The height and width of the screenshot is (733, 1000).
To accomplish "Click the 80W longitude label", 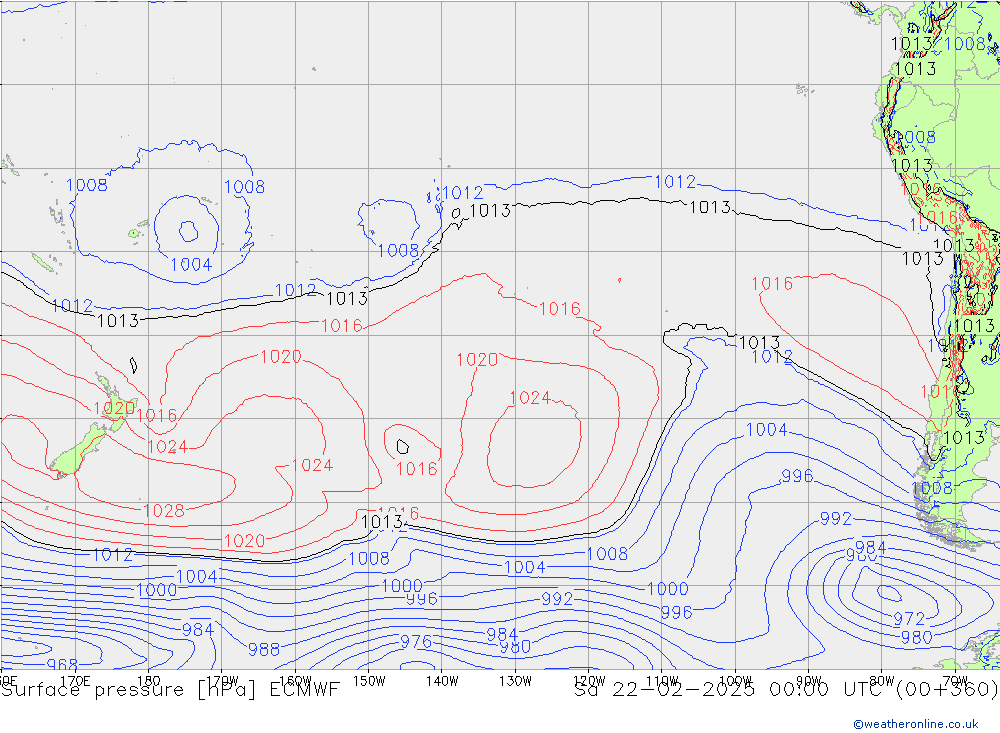I will [882, 680].
